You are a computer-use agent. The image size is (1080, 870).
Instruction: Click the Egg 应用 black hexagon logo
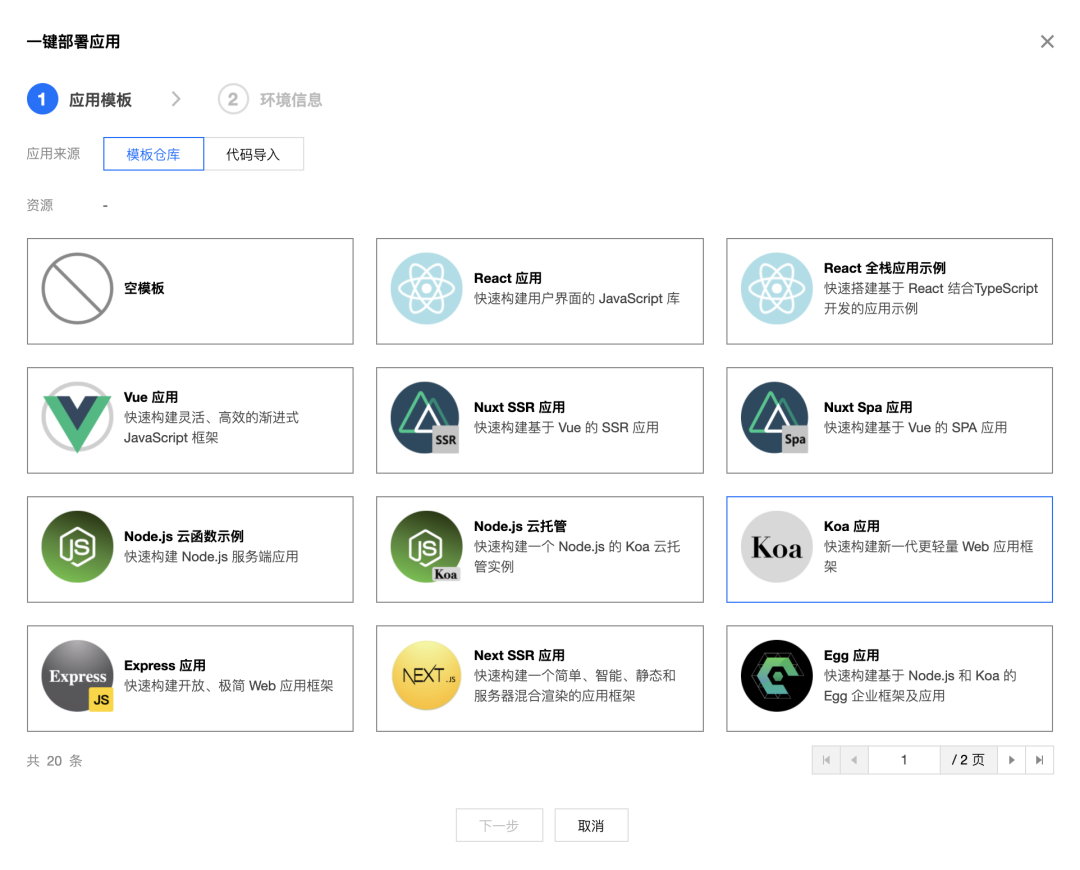[776, 676]
